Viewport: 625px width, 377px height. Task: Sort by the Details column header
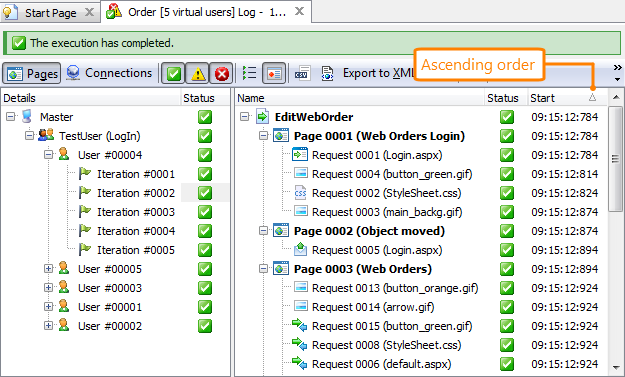[x=91, y=98]
